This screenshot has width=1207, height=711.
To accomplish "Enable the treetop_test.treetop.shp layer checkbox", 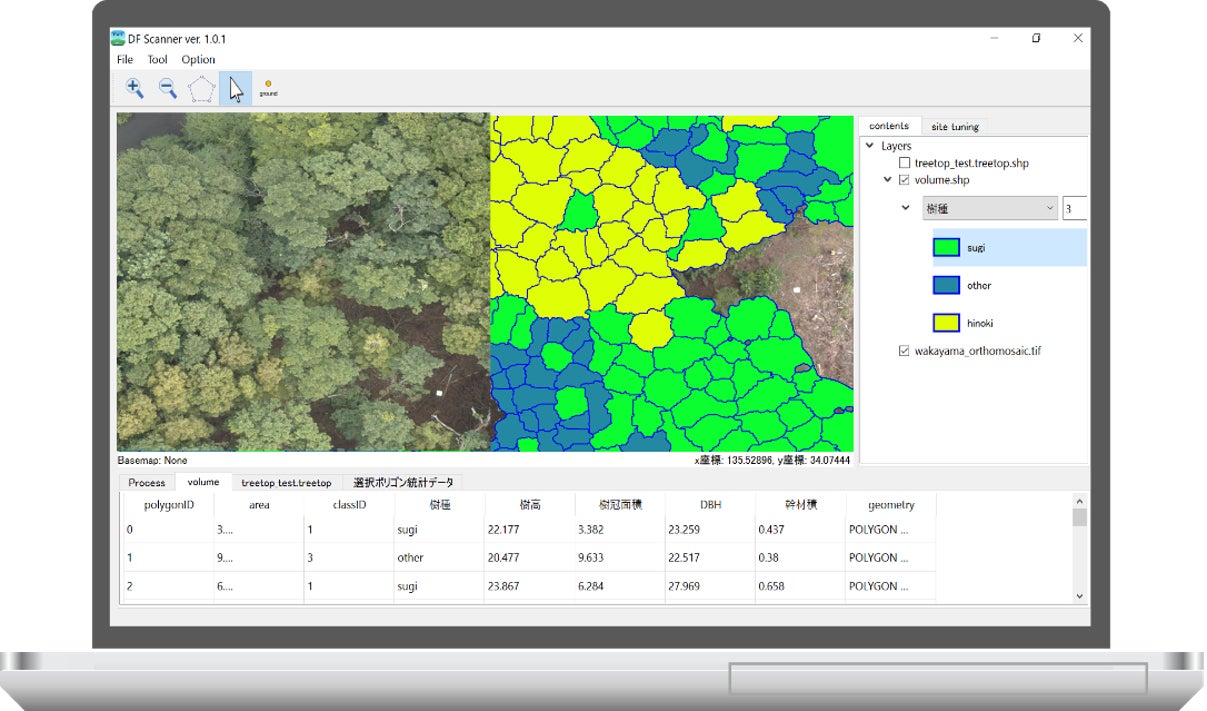I will [x=904, y=163].
